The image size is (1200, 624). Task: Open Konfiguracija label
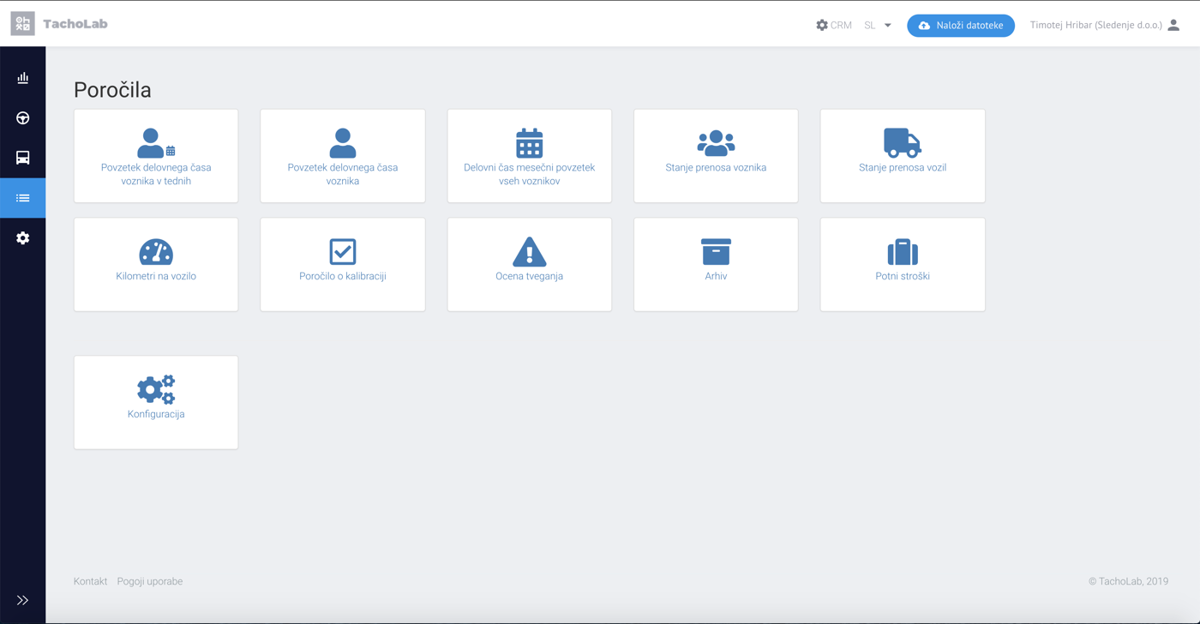tap(156, 414)
